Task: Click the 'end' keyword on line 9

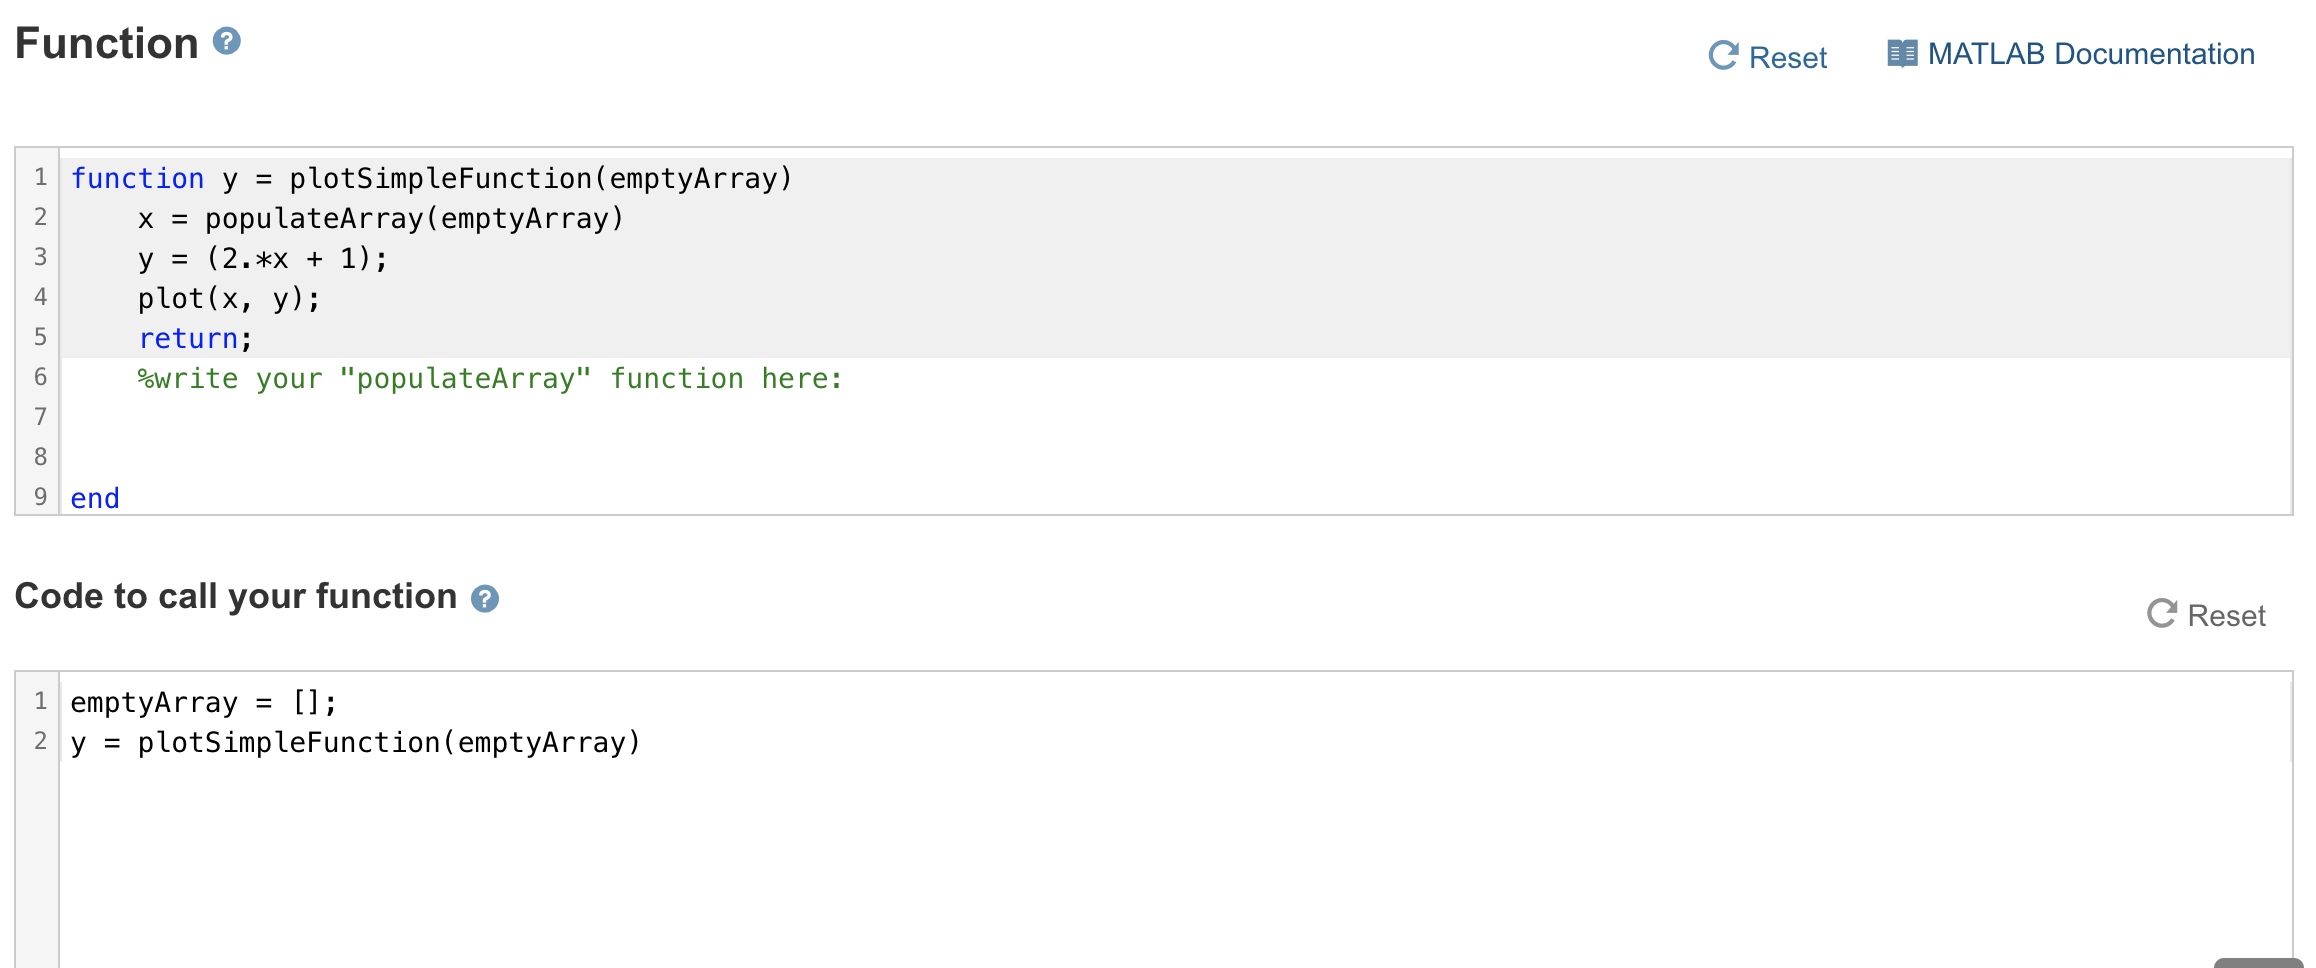Action: coord(95,498)
